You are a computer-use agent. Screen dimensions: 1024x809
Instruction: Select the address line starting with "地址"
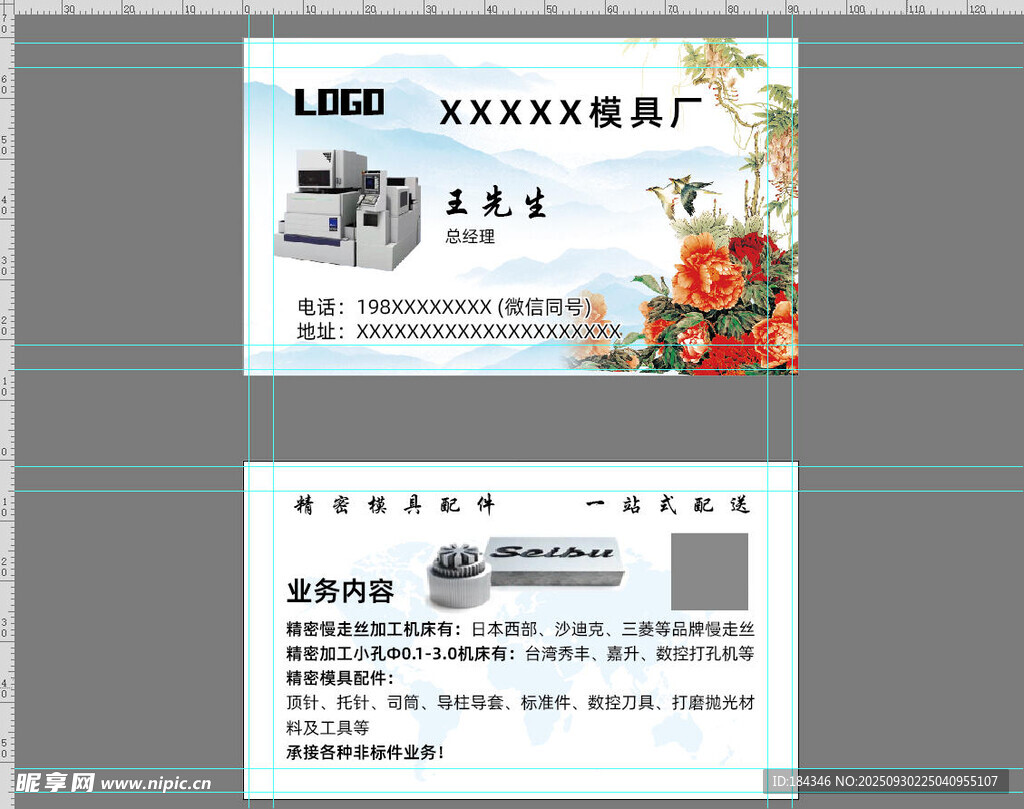458,331
